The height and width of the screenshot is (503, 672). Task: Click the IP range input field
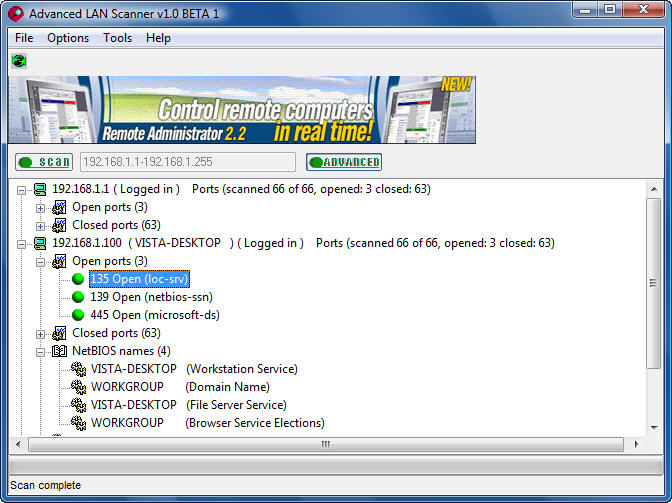[188, 162]
